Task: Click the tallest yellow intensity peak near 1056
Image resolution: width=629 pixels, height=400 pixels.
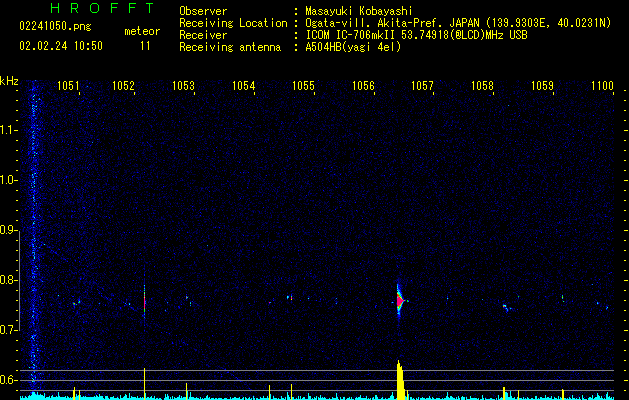Action: tap(400, 380)
